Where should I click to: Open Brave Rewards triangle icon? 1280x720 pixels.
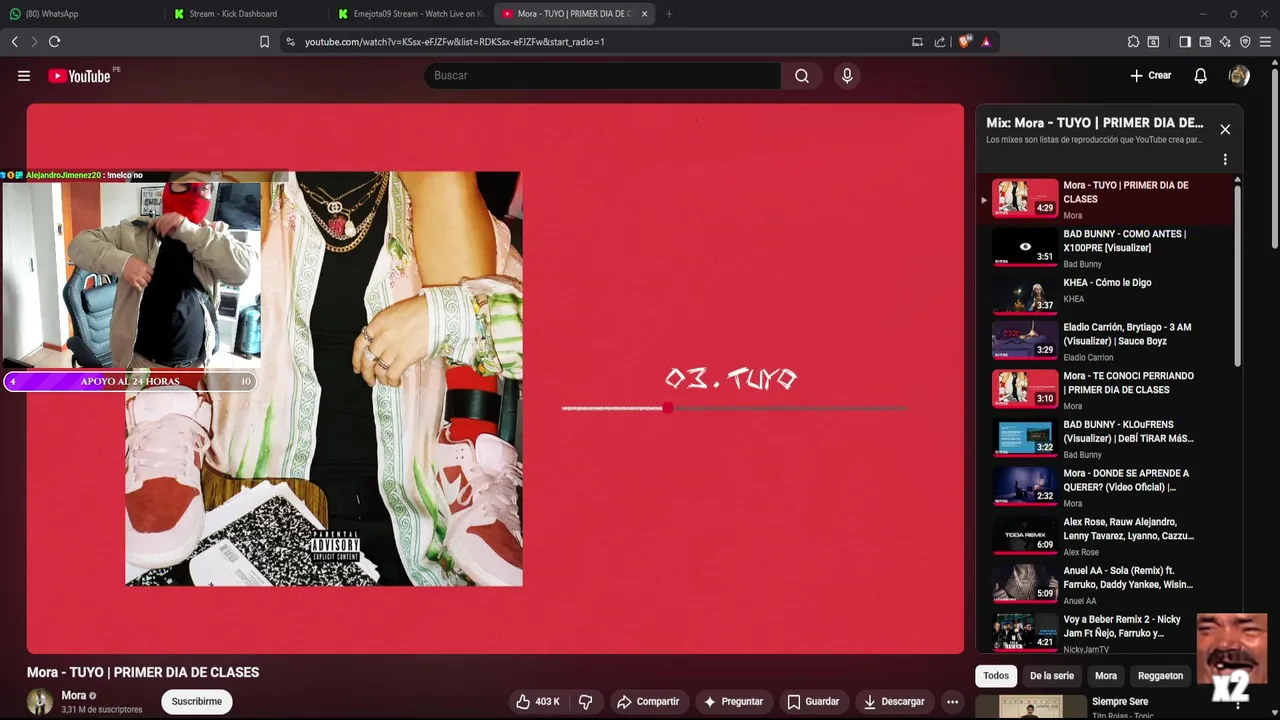(x=986, y=42)
